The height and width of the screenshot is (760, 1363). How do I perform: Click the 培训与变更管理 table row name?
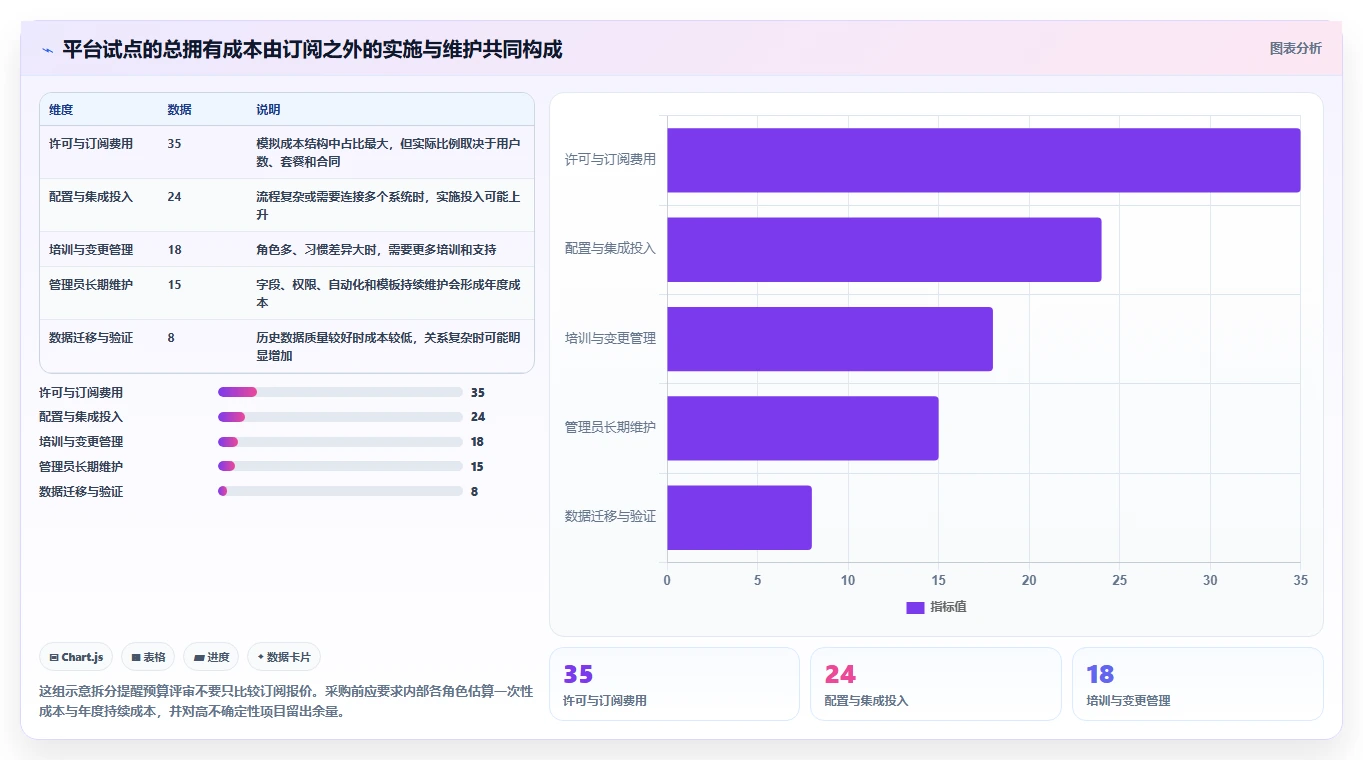[91, 250]
